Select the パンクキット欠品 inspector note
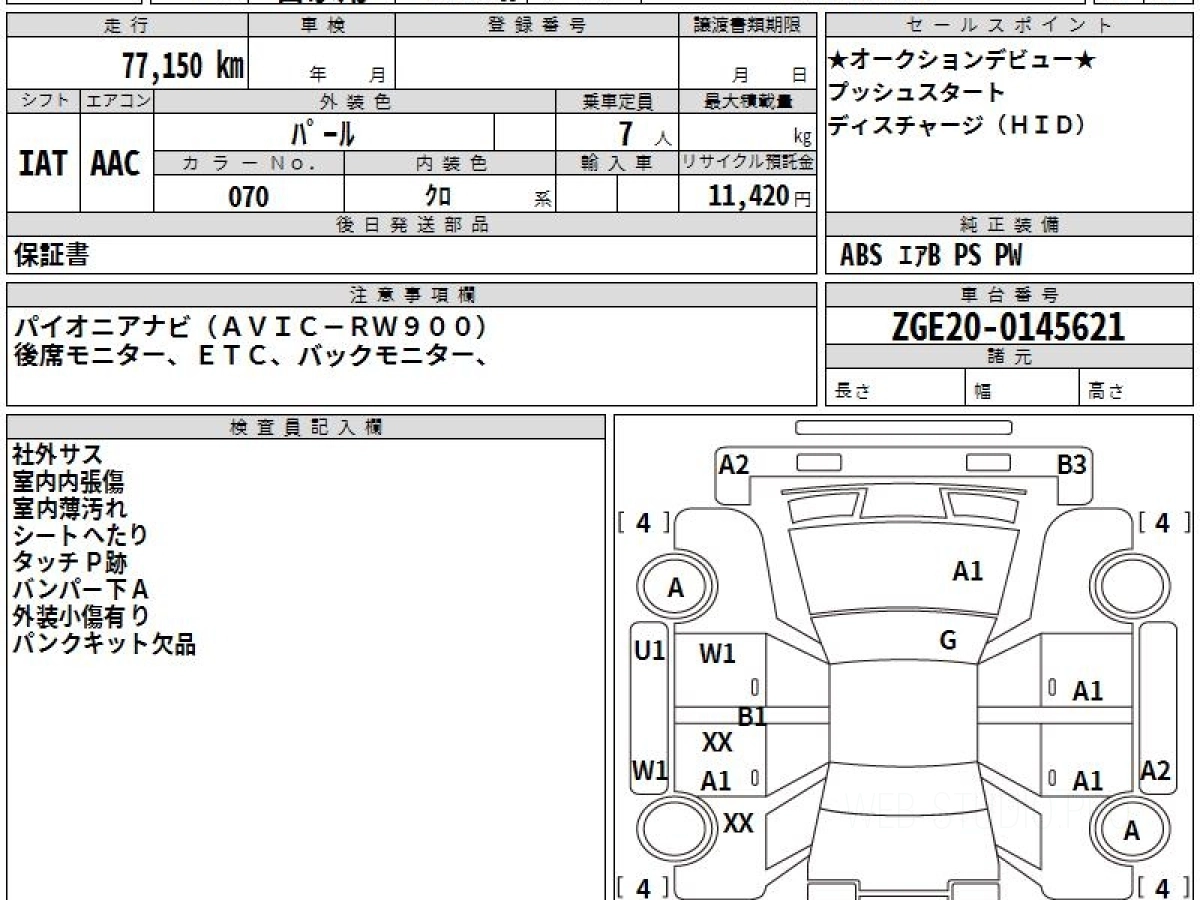Image resolution: width=1200 pixels, height=900 pixels. [x=104, y=643]
